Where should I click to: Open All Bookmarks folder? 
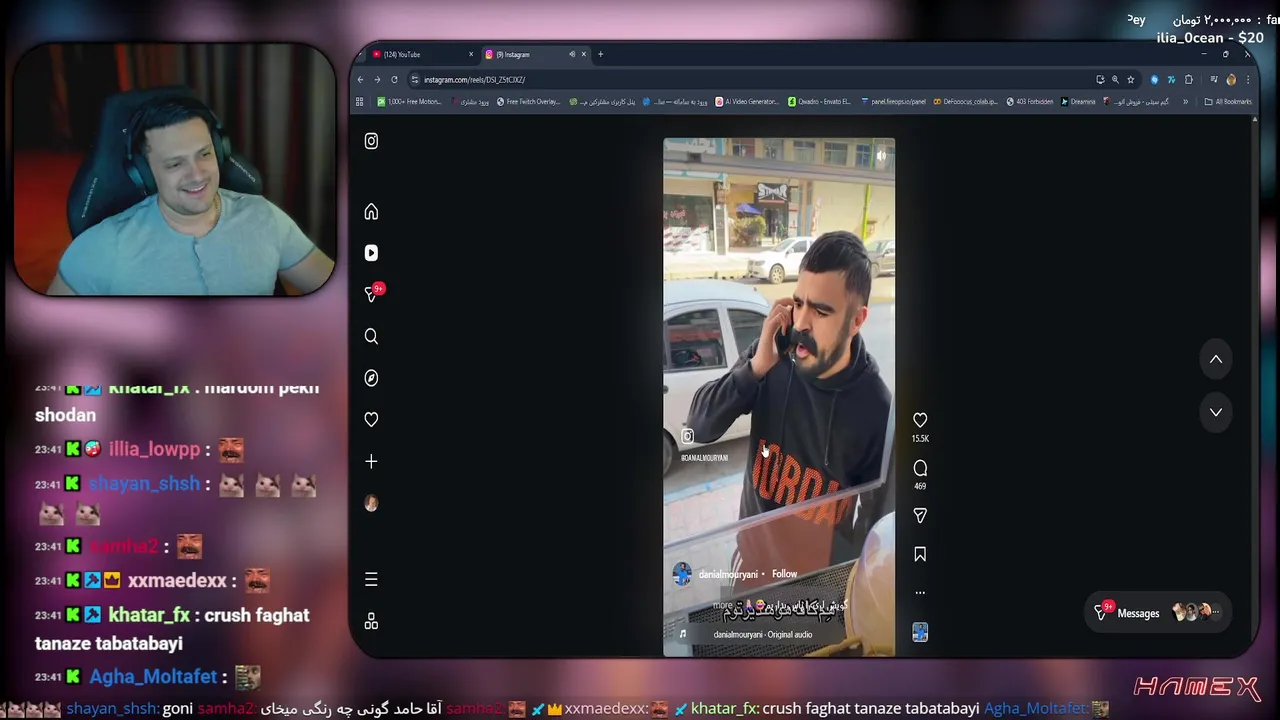[x=1228, y=101]
